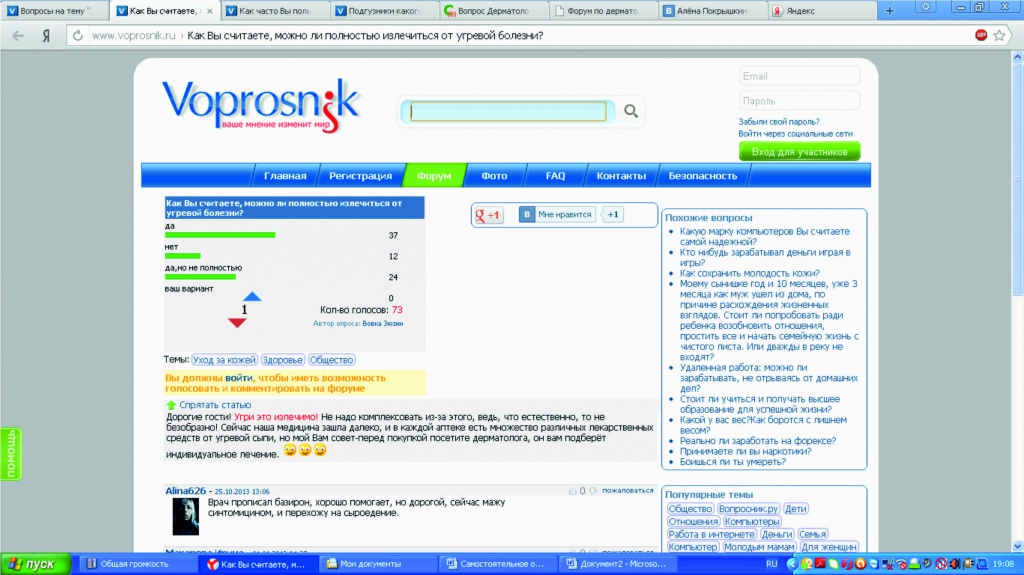Click the search magnifier icon
Screen dimensions: 1024x575
(x=631, y=111)
